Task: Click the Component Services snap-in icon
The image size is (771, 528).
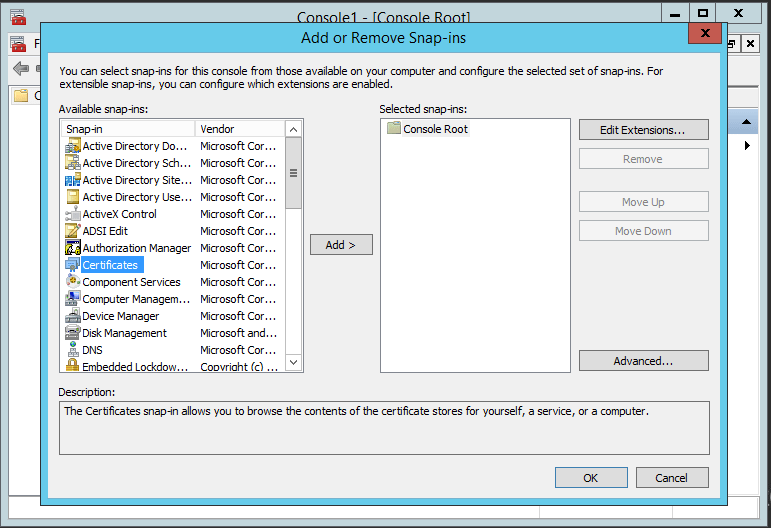Action: pos(72,282)
